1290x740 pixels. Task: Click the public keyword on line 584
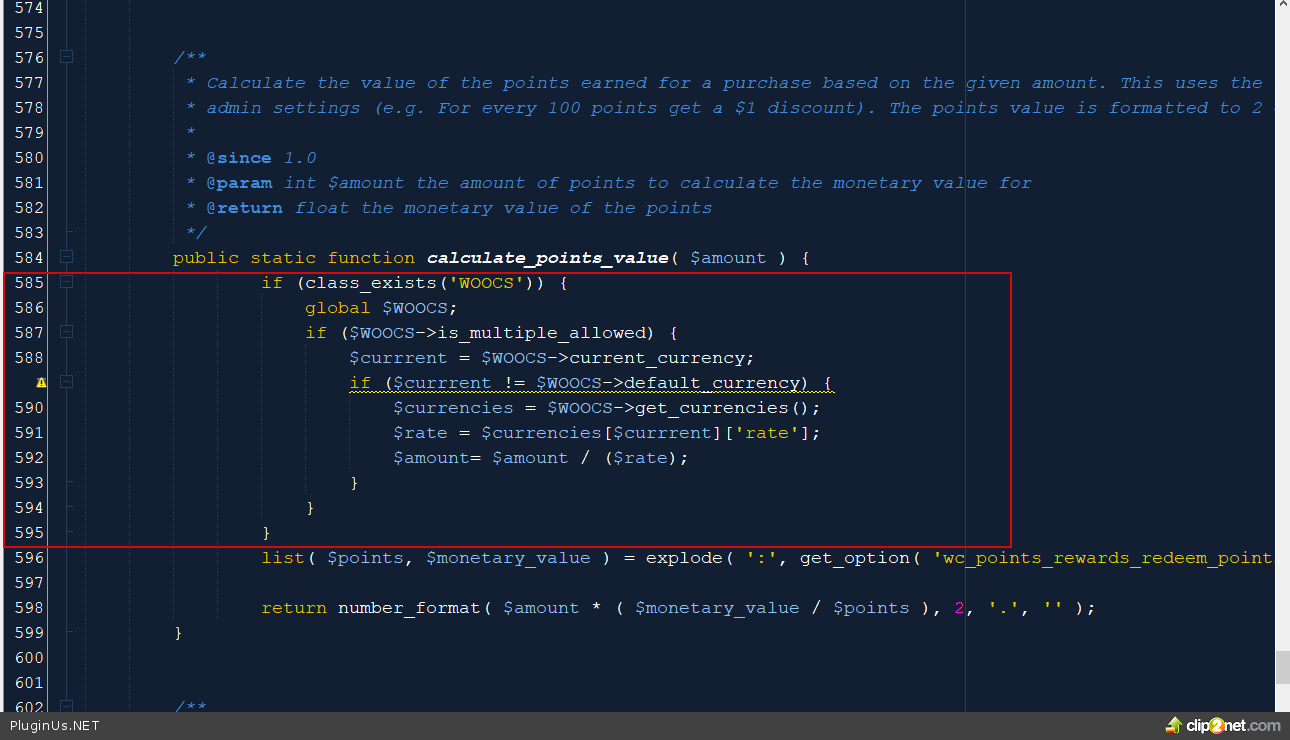pyautogui.click(x=206, y=258)
